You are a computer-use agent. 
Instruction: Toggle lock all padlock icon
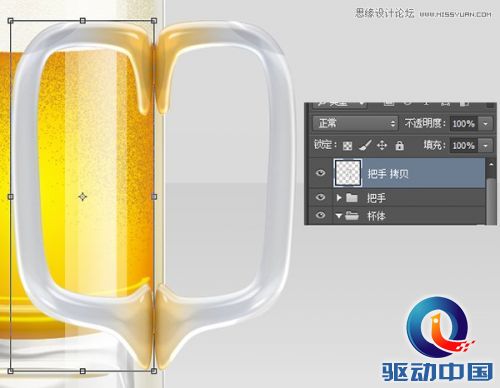[x=399, y=145]
